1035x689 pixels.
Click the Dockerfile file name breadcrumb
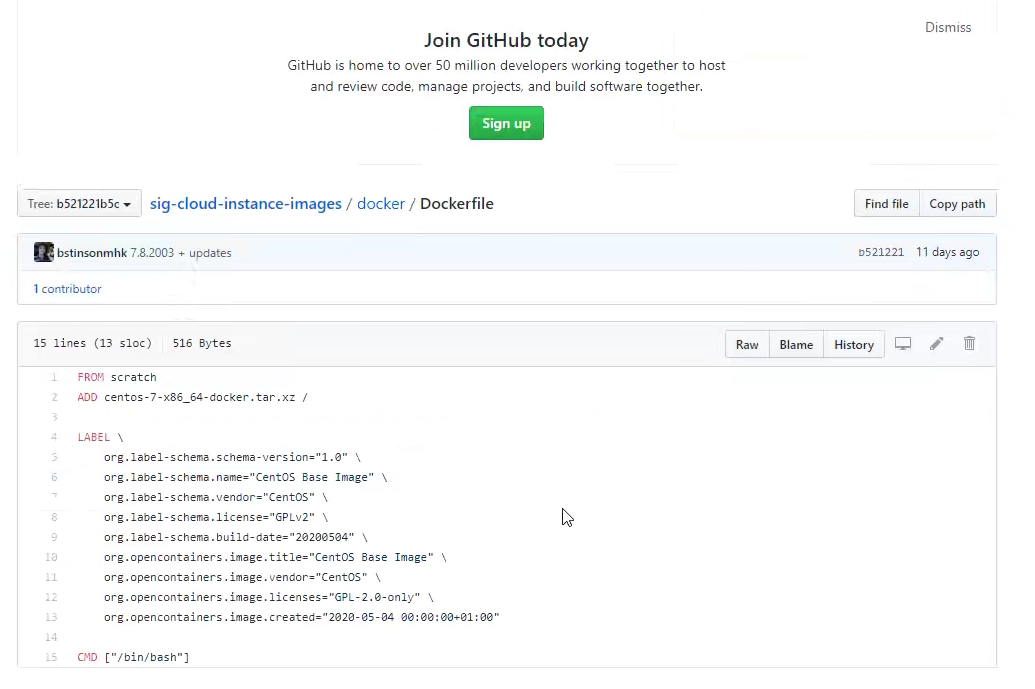pos(457,204)
